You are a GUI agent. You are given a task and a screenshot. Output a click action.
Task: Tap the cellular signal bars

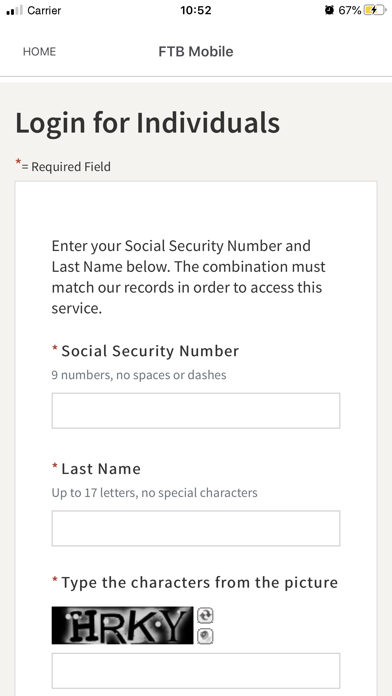(x=14, y=11)
